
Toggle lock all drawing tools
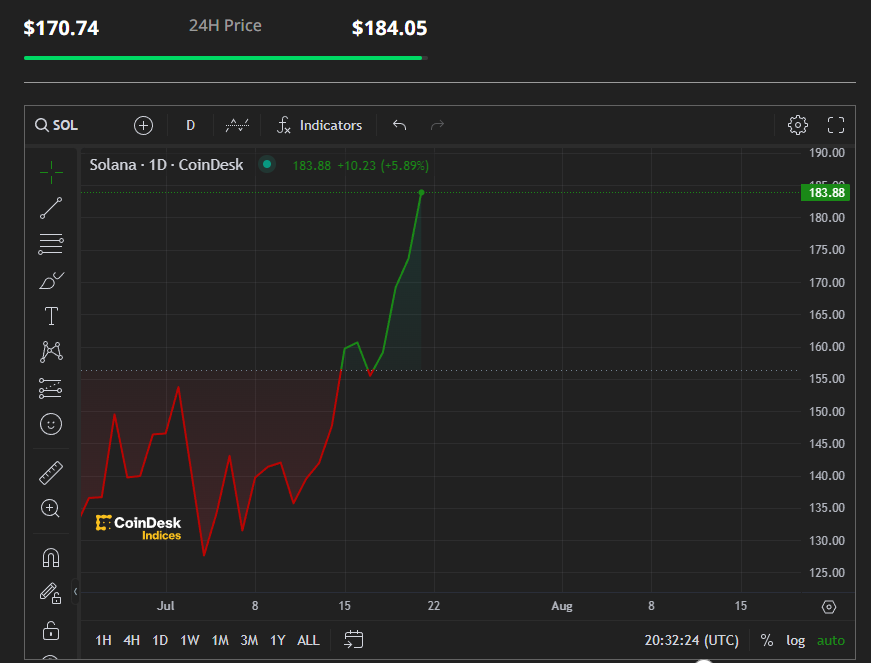(x=51, y=630)
